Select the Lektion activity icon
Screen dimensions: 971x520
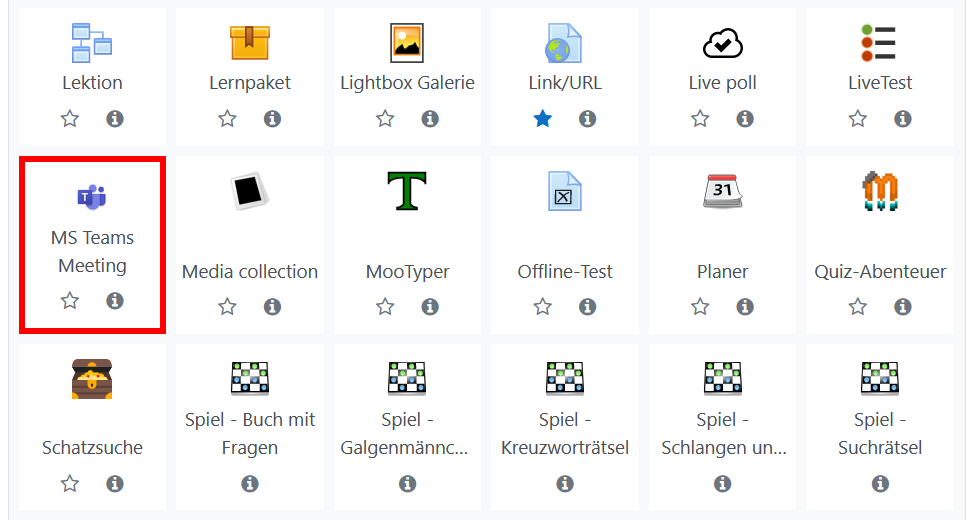(x=92, y=43)
